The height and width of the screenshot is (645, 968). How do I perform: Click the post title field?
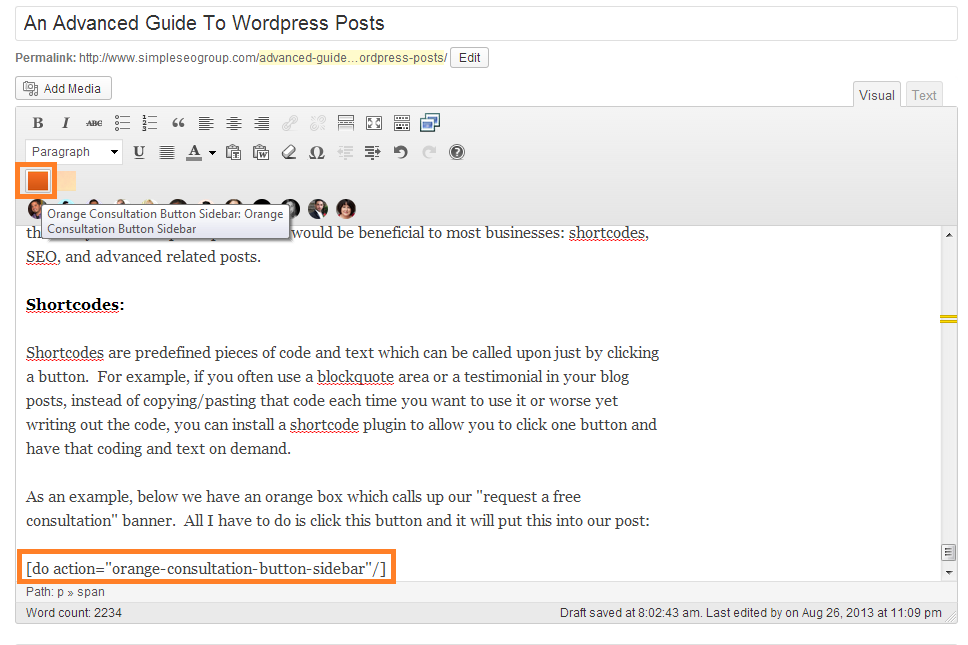pyautogui.click(x=484, y=23)
